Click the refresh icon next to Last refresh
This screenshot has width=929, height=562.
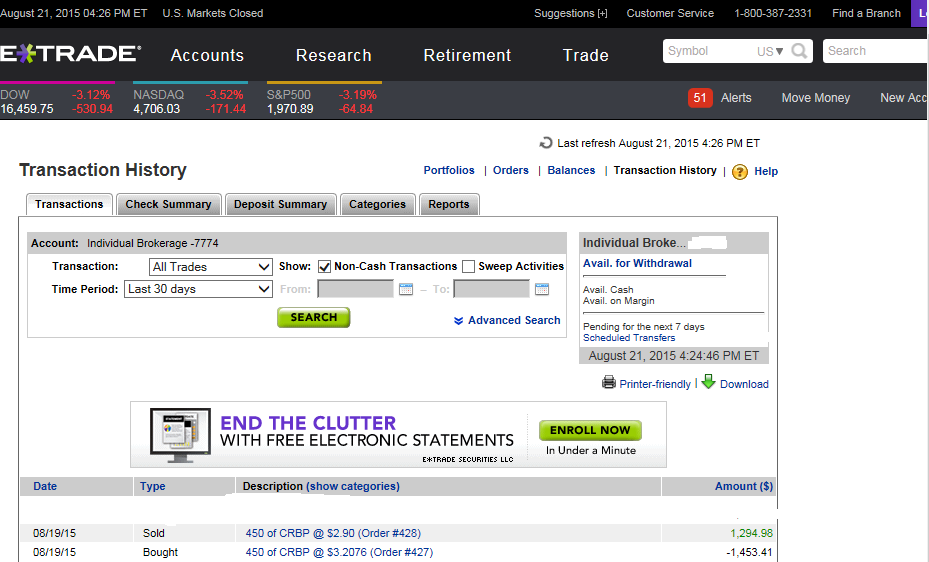546,143
